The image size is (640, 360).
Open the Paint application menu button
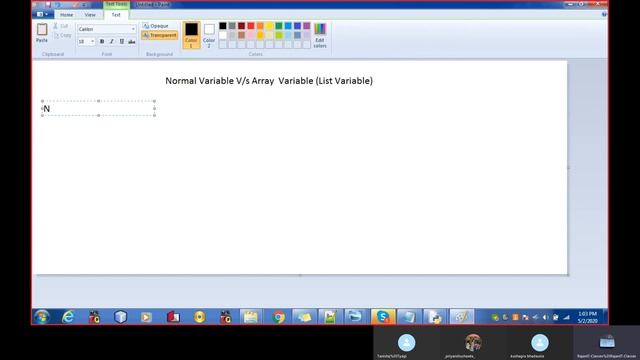42,14
